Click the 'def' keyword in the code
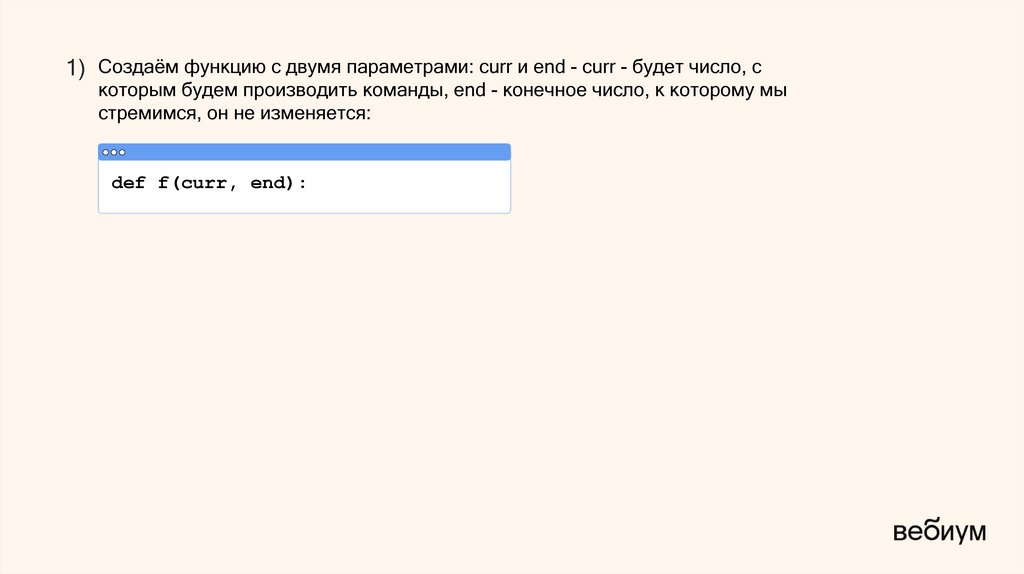The height and width of the screenshot is (574, 1024). click(x=128, y=183)
